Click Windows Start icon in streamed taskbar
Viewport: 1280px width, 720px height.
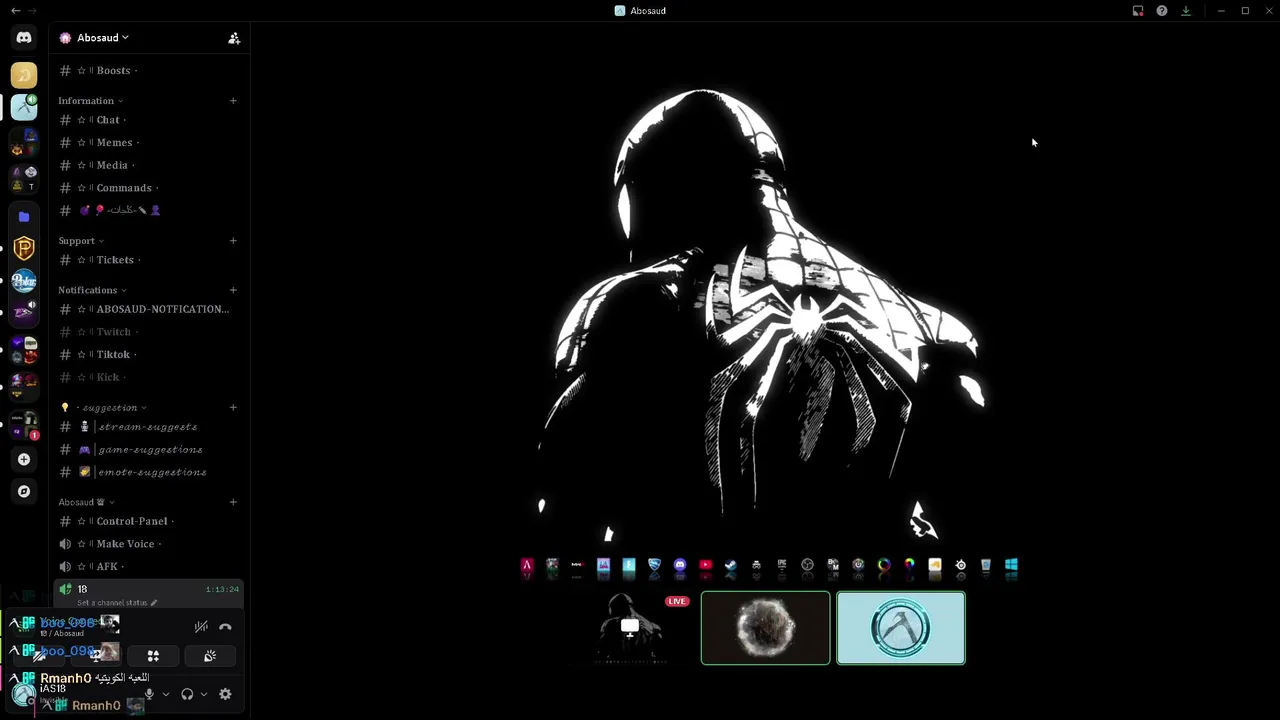(x=1011, y=565)
